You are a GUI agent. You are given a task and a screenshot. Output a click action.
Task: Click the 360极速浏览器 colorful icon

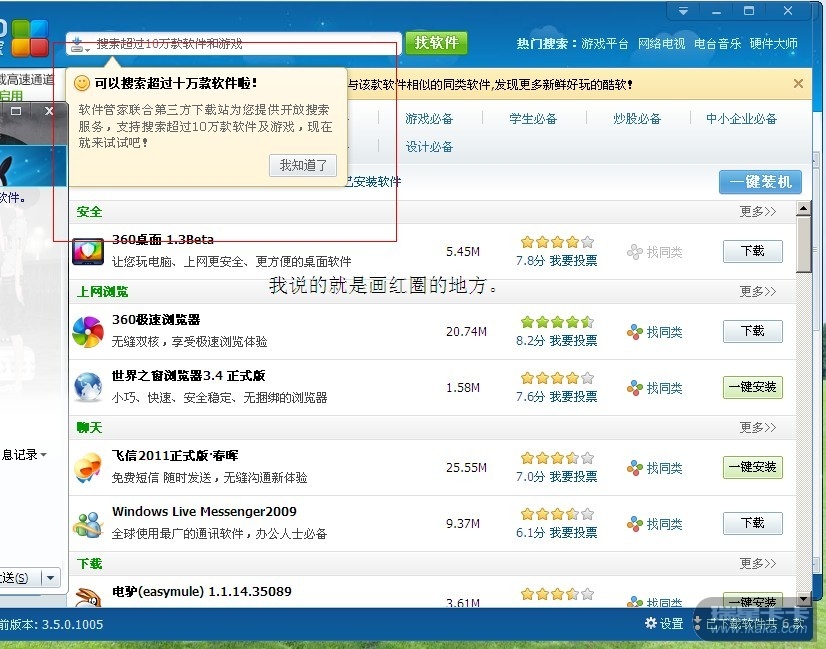click(x=88, y=332)
